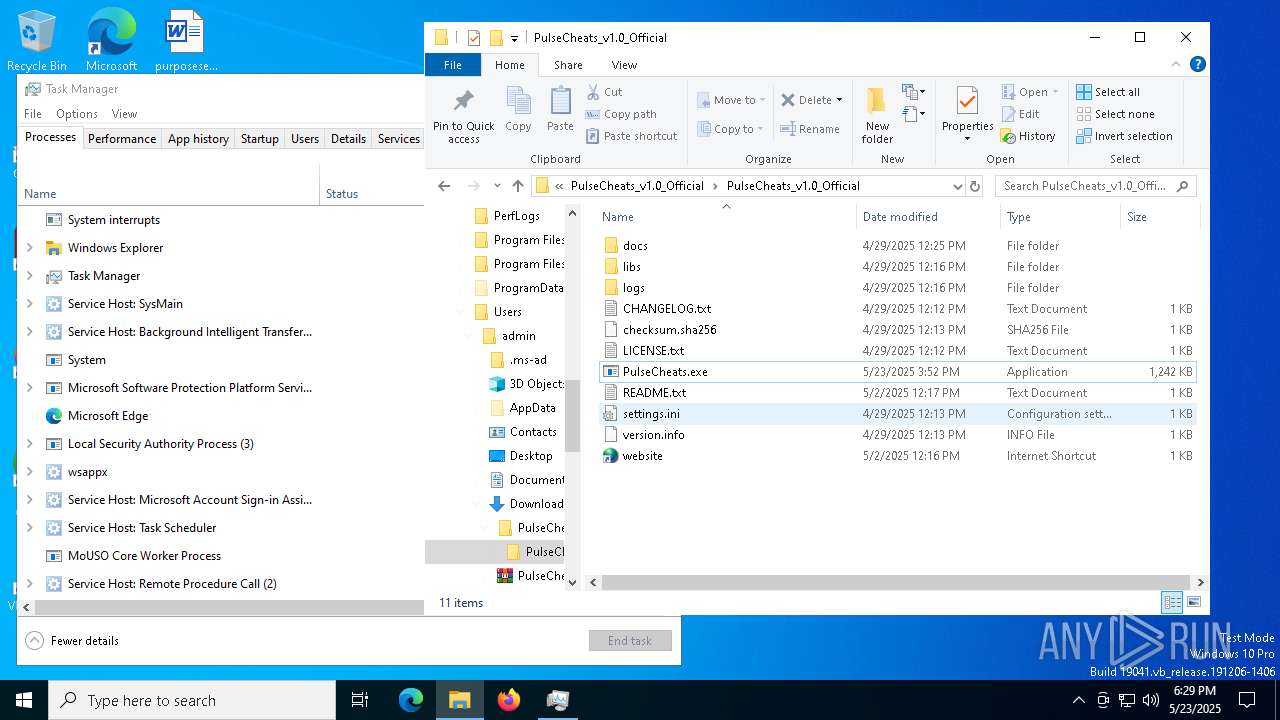Sort files by Date modified column
The height and width of the screenshot is (720, 1280).
927,217
